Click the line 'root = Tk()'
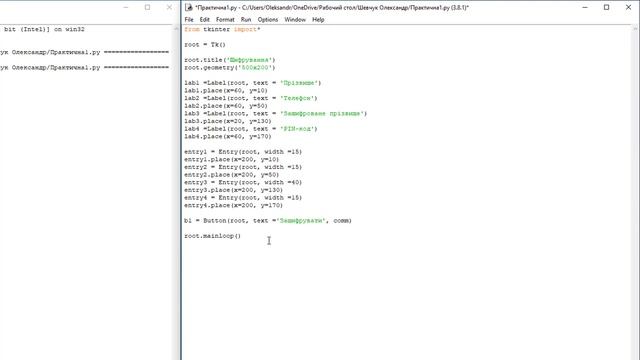This screenshot has height=360, width=640. coord(204,44)
